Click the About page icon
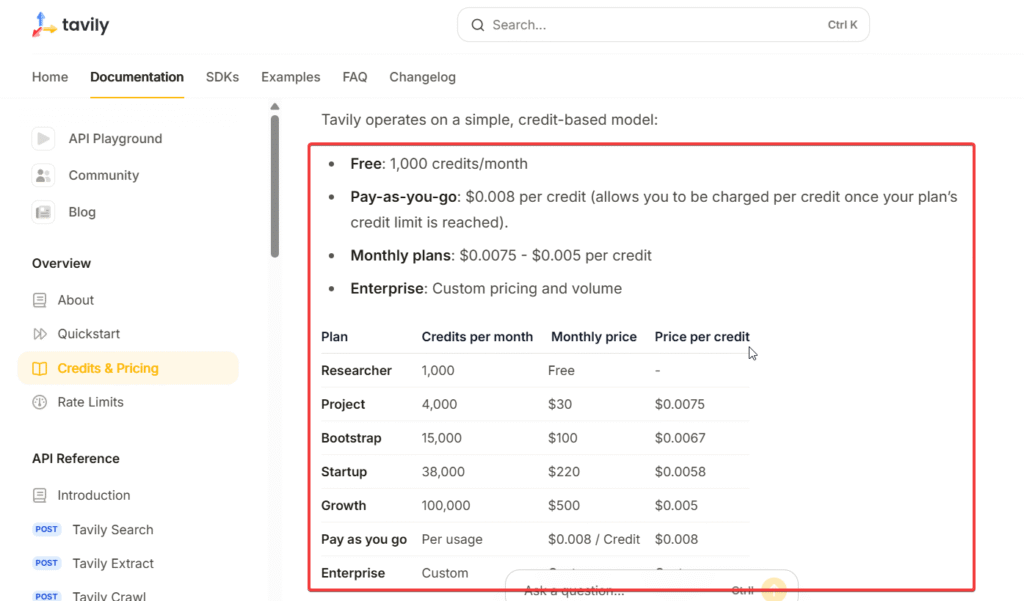The image size is (1024, 601). tap(40, 300)
